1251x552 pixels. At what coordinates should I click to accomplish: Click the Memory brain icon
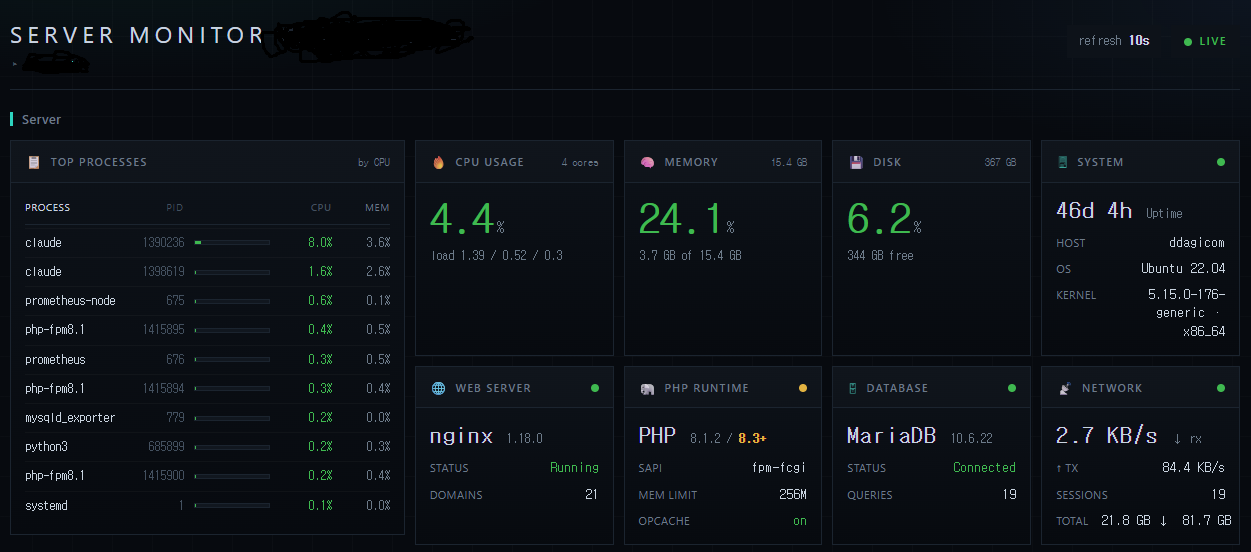coord(647,162)
